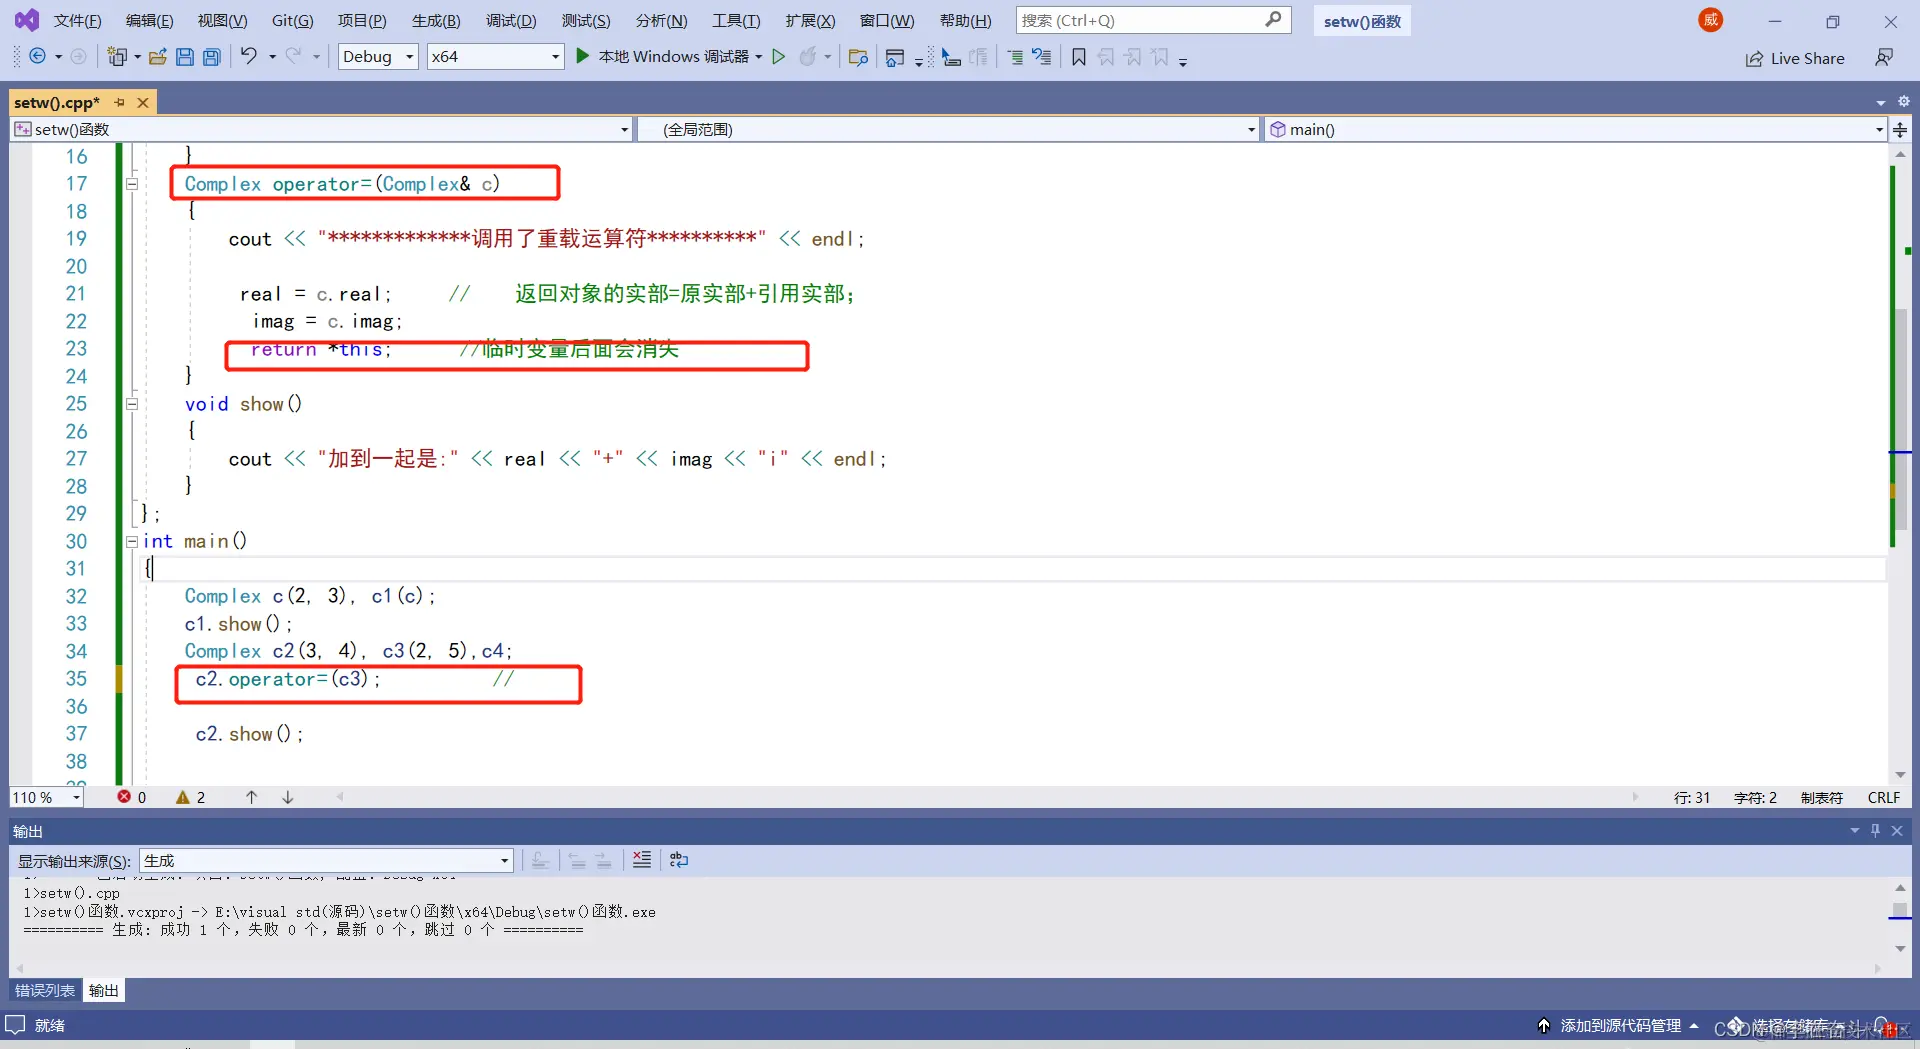Close the output panel
Screen dimensions: 1920x1049
coord(1897,830)
